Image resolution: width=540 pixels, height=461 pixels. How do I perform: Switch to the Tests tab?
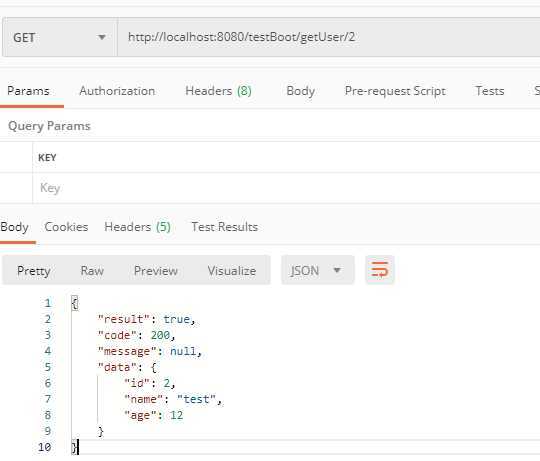click(x=490, y=91)
